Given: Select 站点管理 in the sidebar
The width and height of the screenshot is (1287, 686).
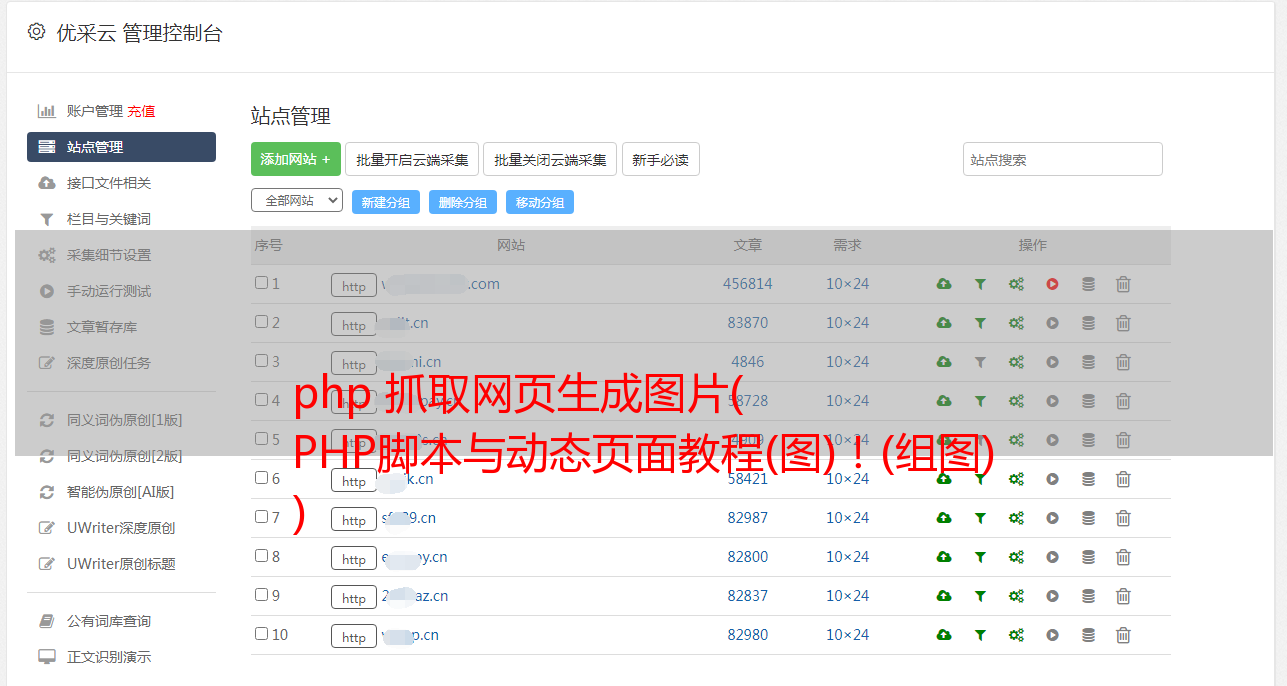Looking at the screenshot, I should (x=121, y=147).
